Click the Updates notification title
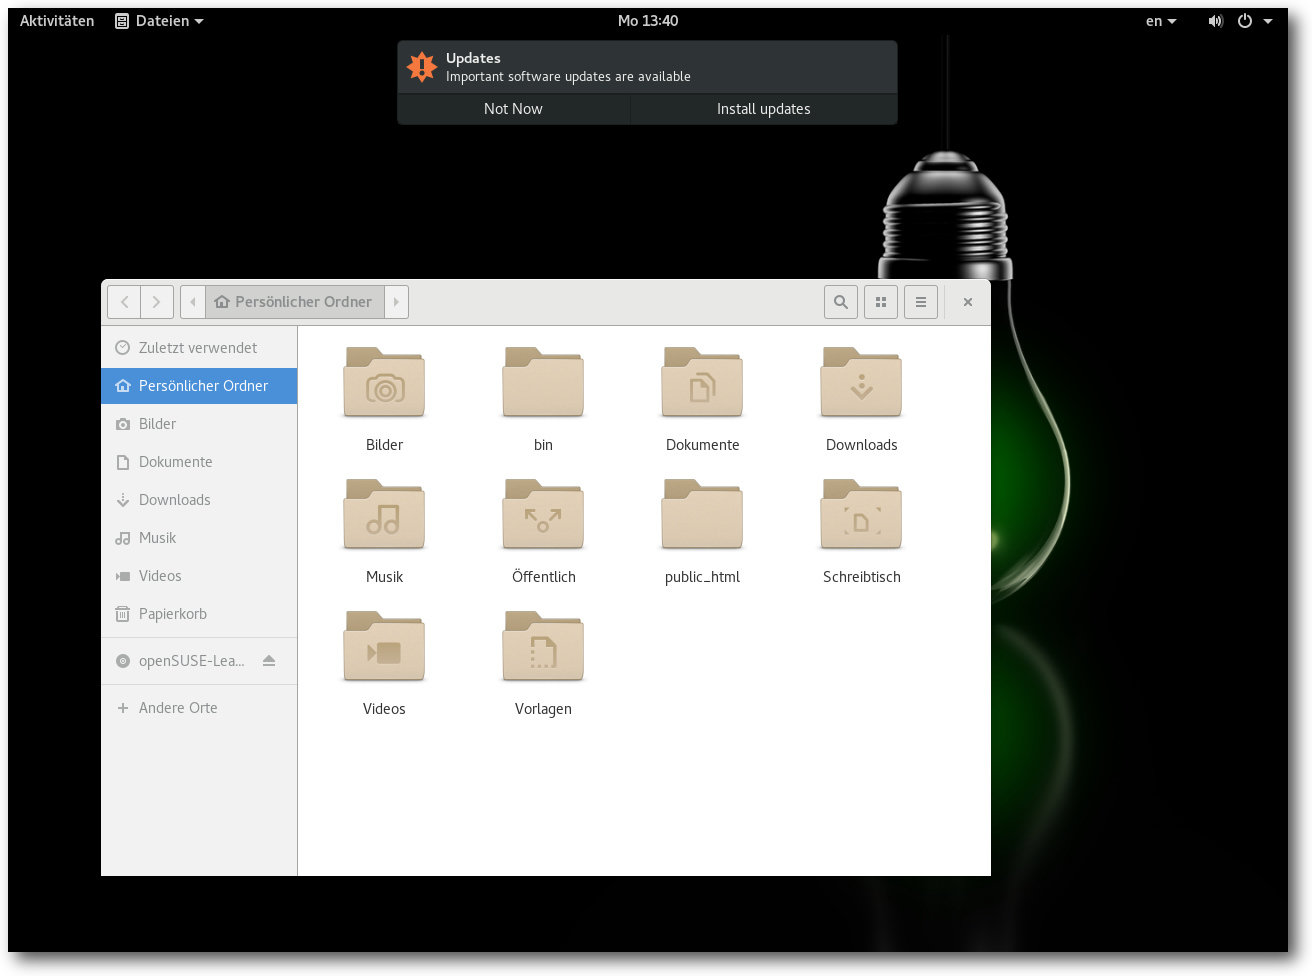The image size is (1312, 976). [x=473, y=58]
